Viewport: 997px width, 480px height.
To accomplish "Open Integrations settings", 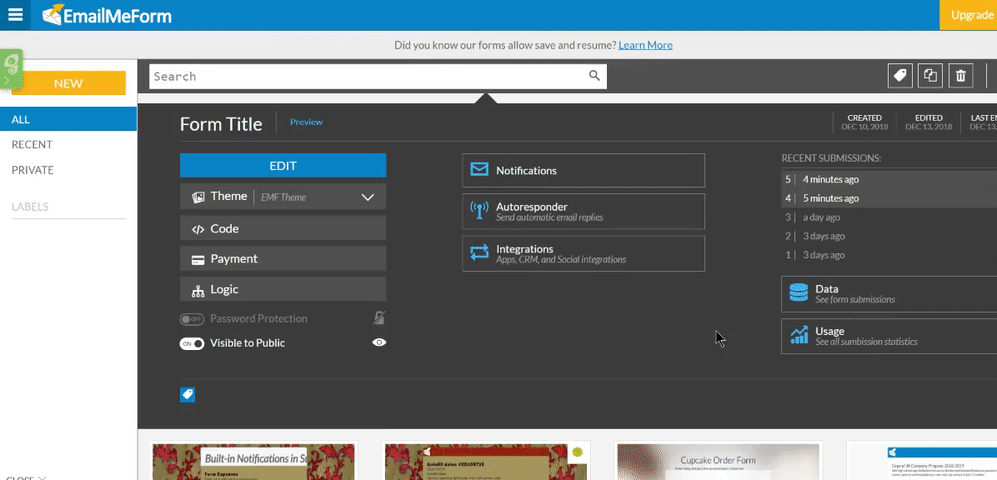I will click(584, 254).
